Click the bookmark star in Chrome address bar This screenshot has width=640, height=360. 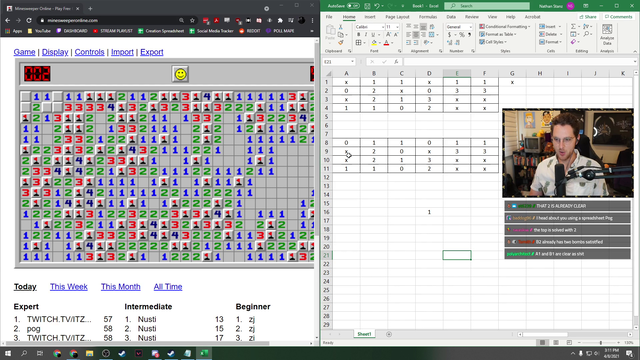192,20
